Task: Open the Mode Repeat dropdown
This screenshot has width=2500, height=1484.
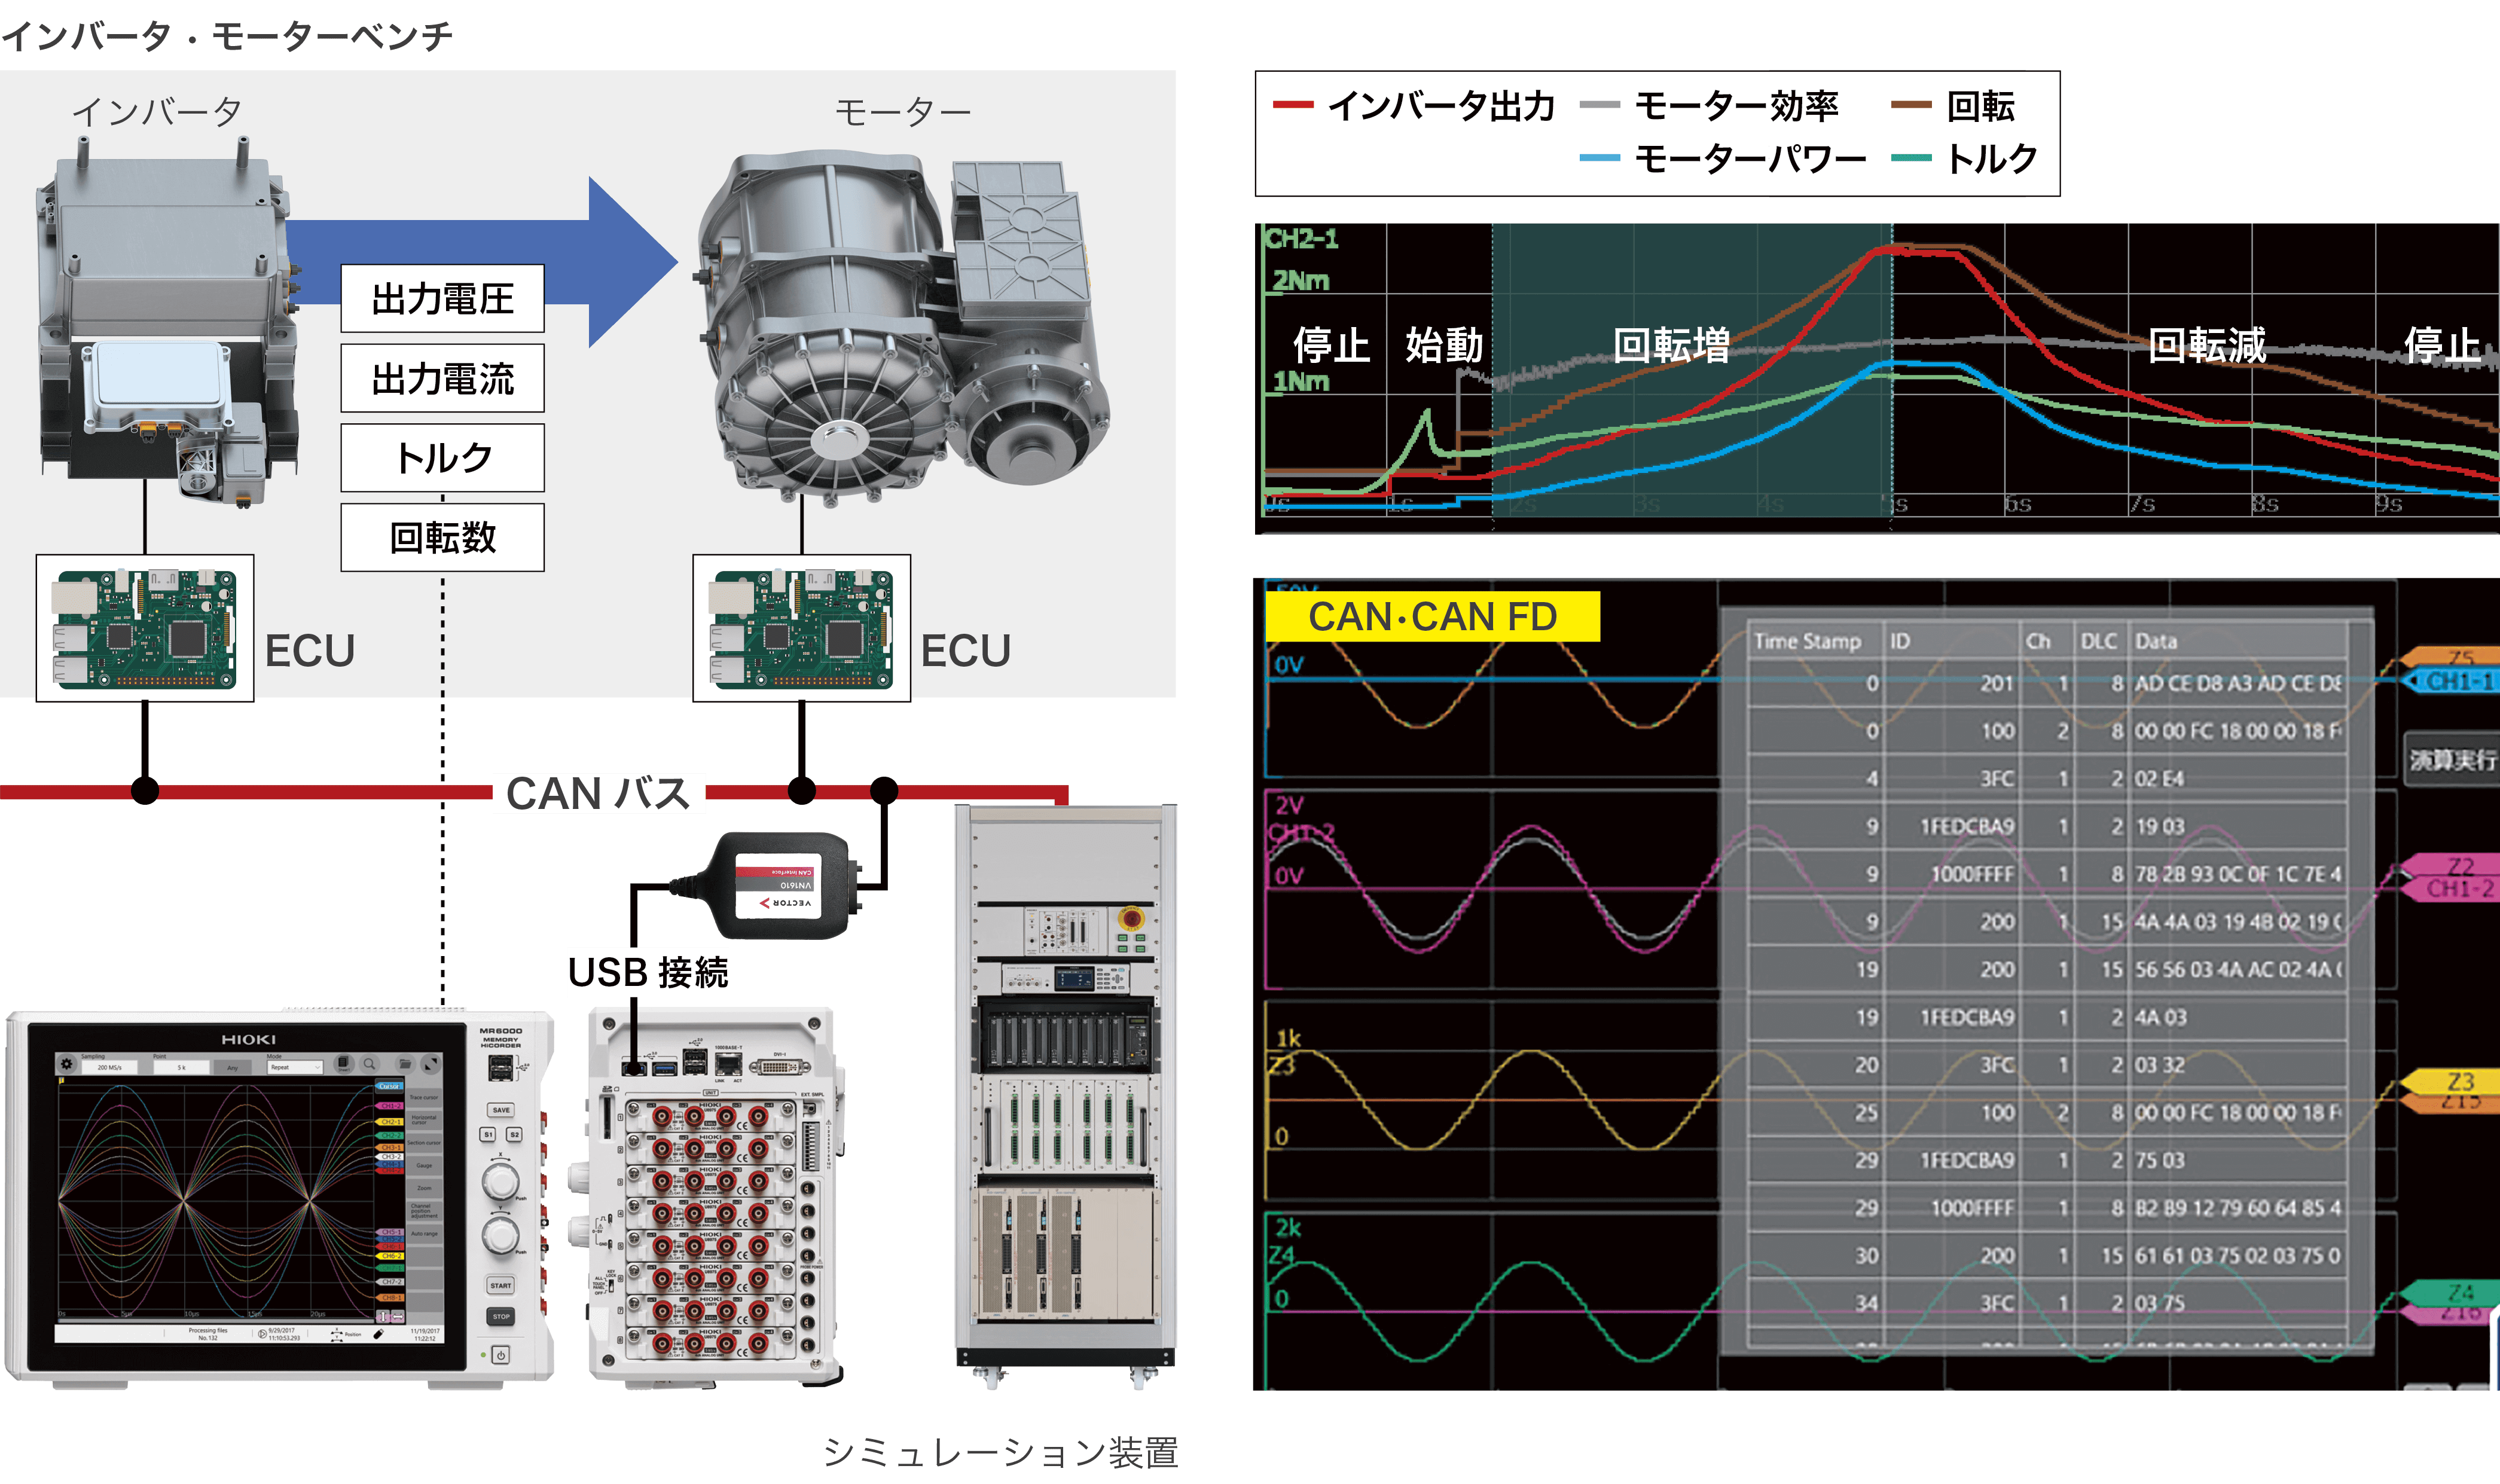Action: tap(295, 1067)
